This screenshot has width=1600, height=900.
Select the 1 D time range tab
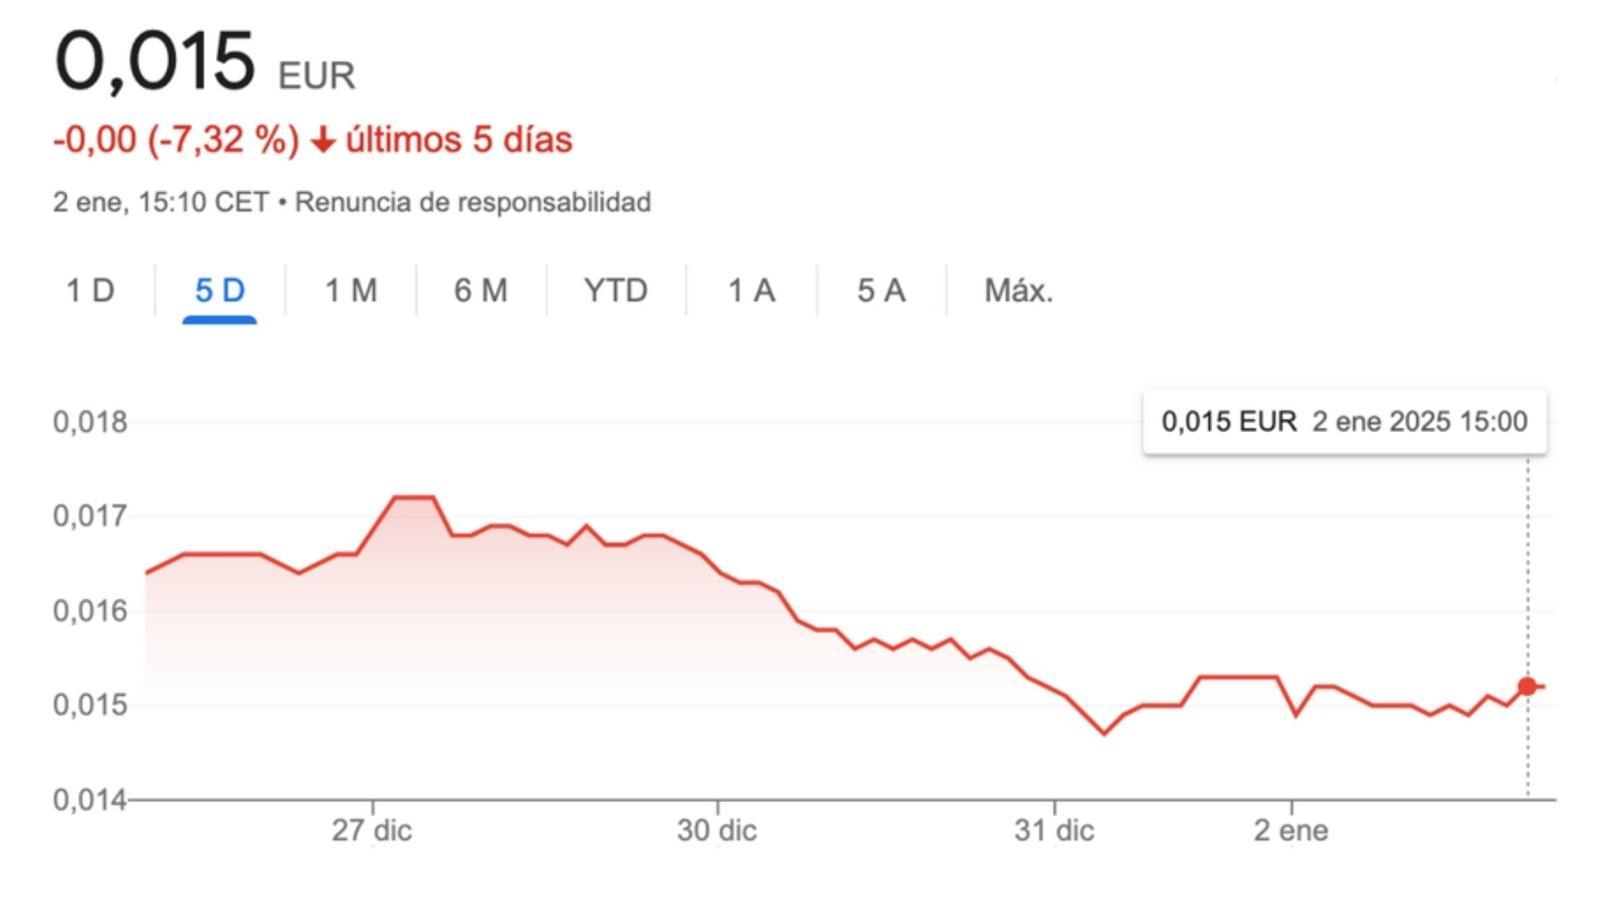coord(90,291)
